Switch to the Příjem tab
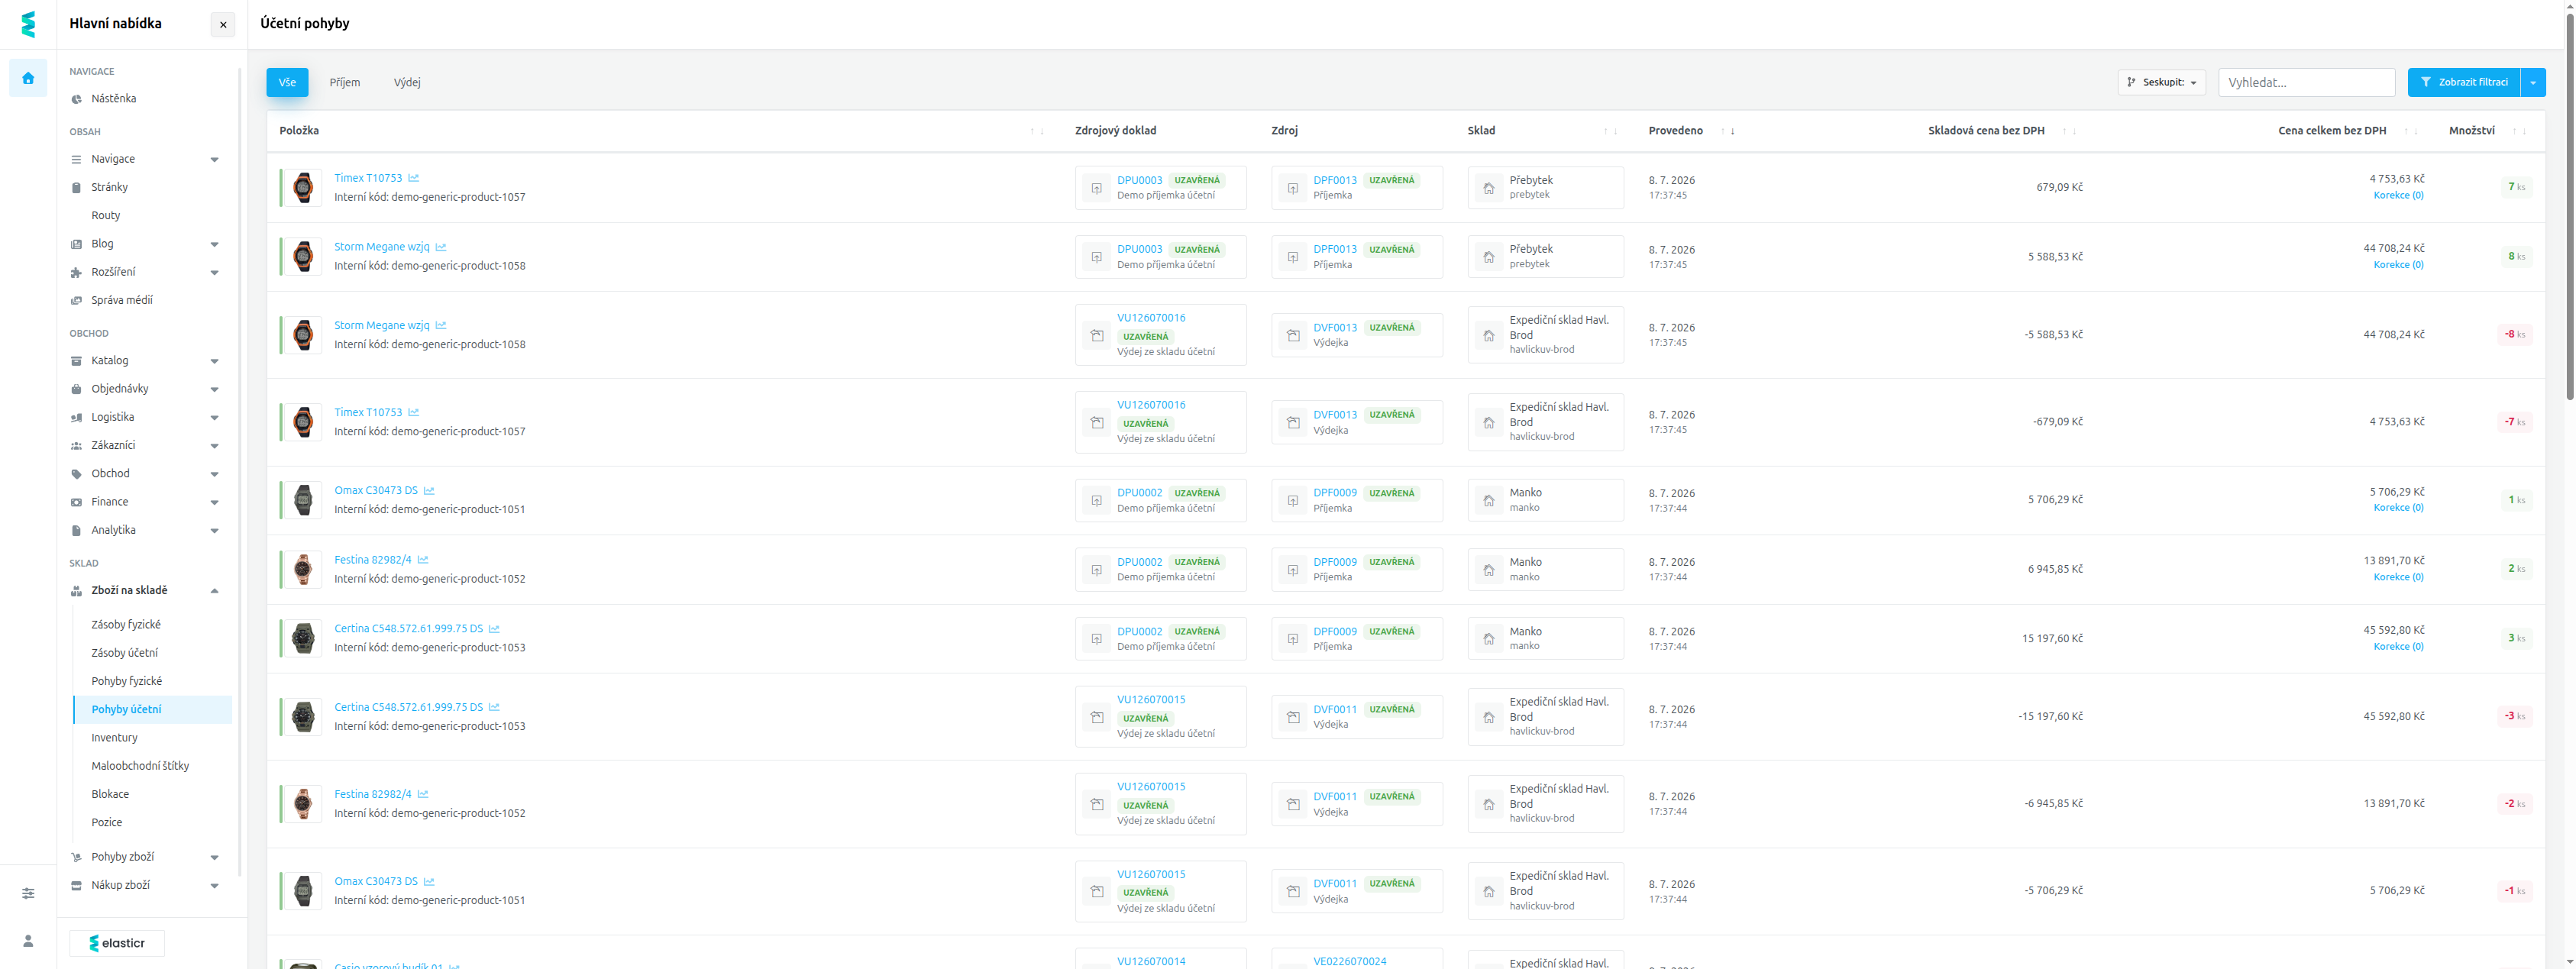This screenshot has height=969, width=2576. coord(345,82)
